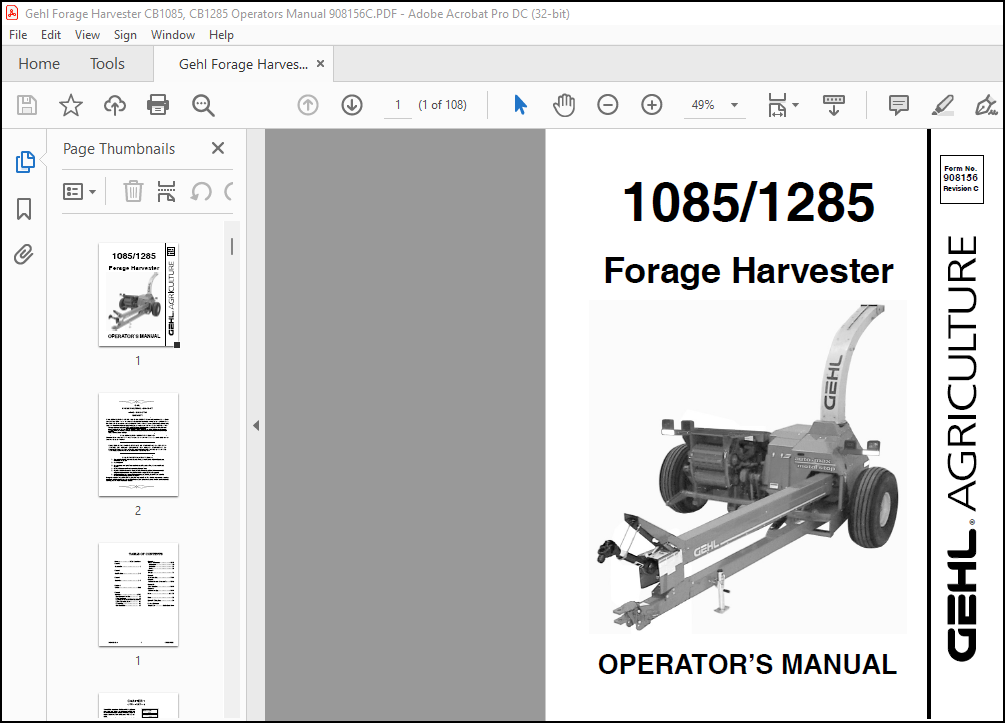Go to next page arrow
Viewport: 1005px width, 723px height.
(x=352, y=104)
